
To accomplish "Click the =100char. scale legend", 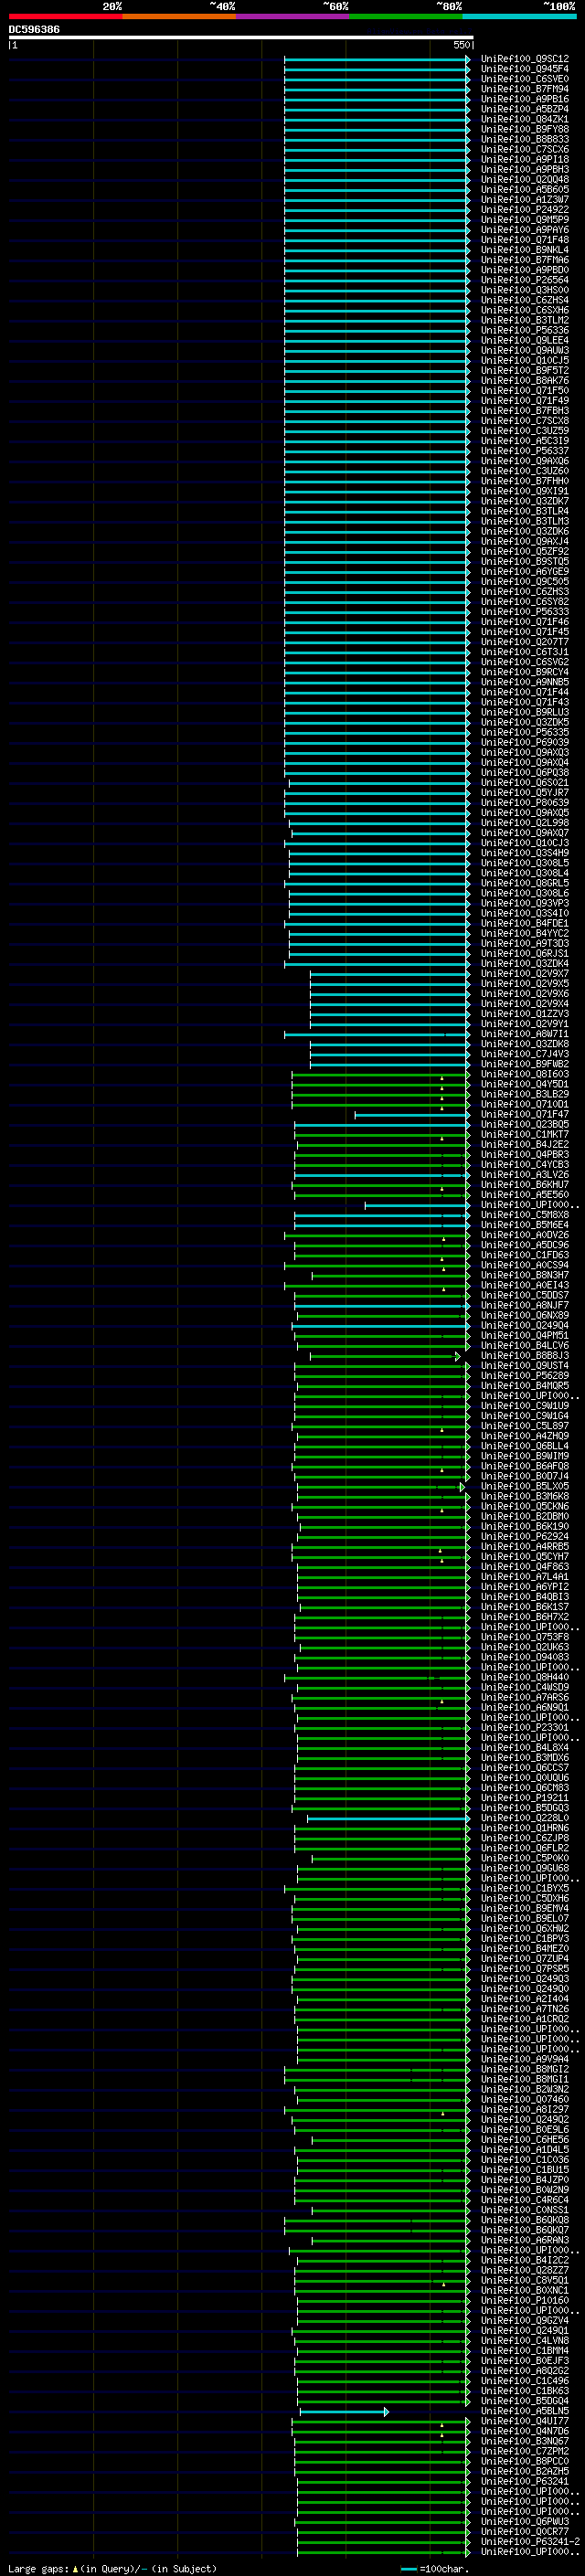I will coord(435,2569).
